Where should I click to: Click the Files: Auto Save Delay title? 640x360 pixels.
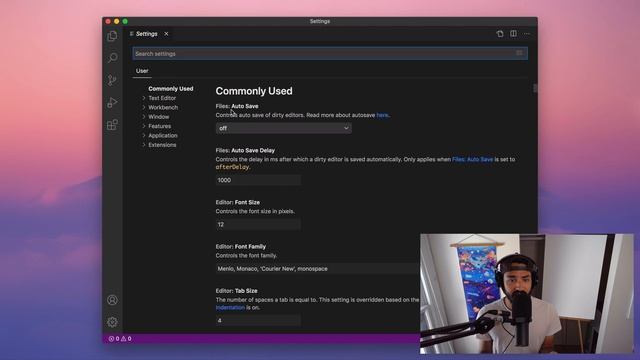tap(245, 150)
